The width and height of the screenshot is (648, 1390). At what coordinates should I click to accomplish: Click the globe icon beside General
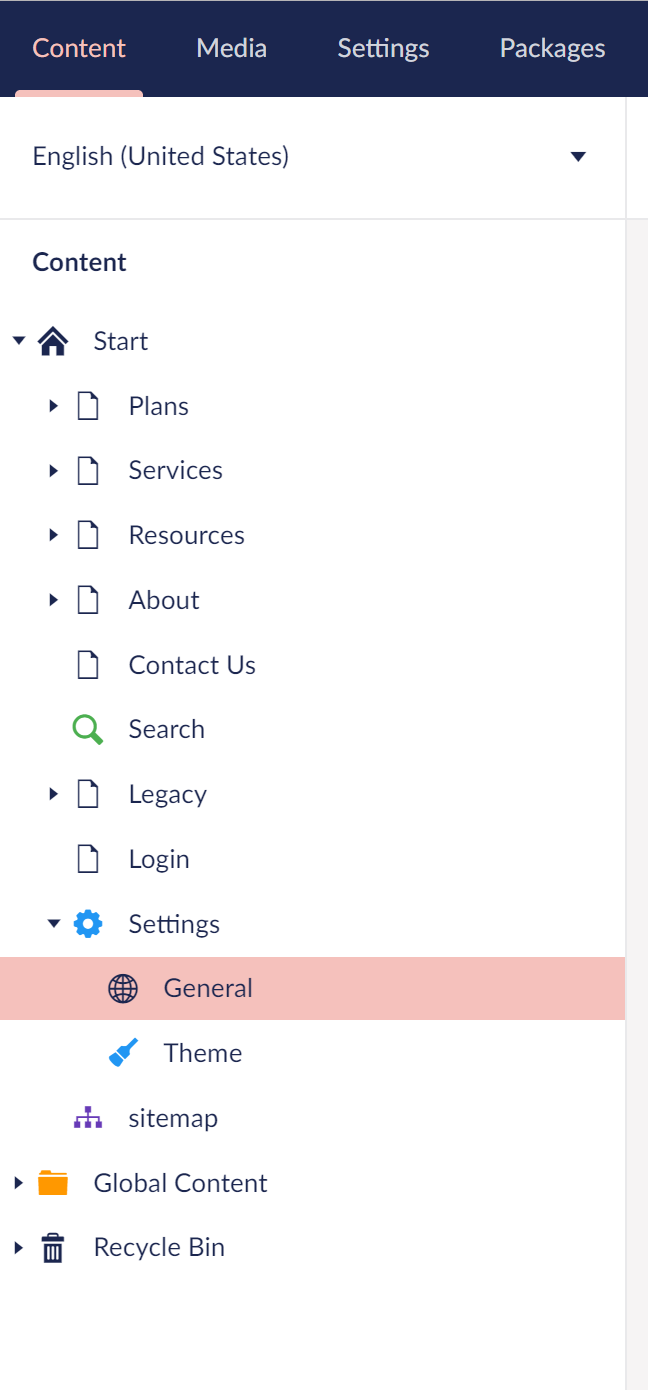[123, 989]
